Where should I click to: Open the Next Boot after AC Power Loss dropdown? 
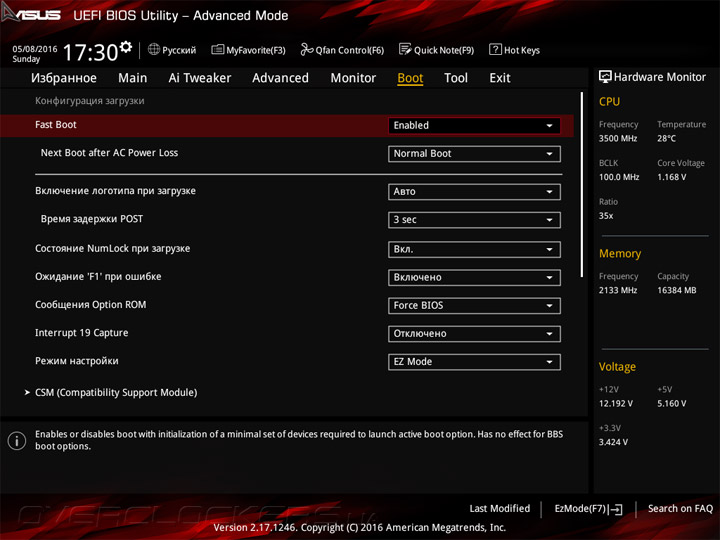pyautogui.click(x=474, y=154)
